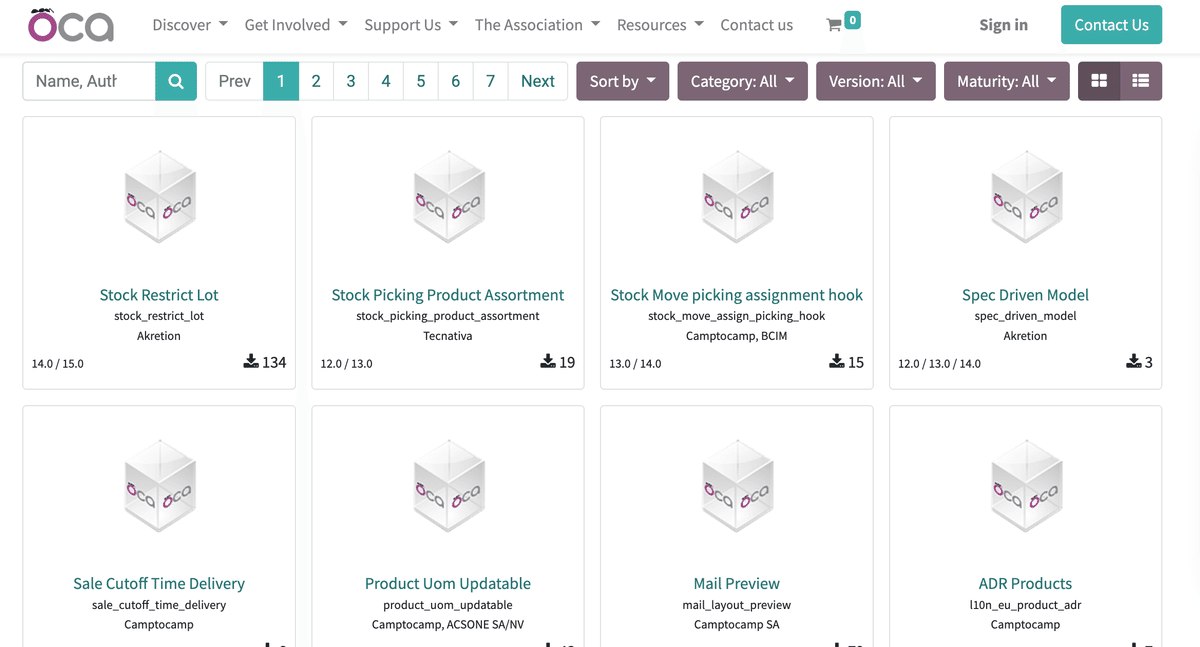
Task: Click Product Uom Updatable box icon
Action: pyautogui.click(x=448, y=485)
